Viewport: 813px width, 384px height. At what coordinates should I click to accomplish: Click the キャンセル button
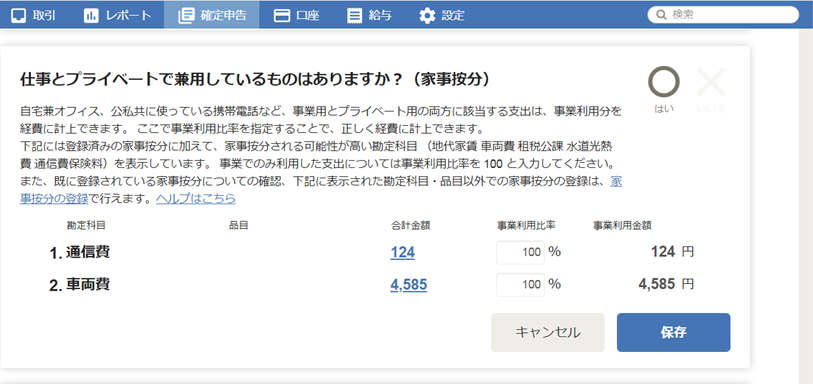548,332
